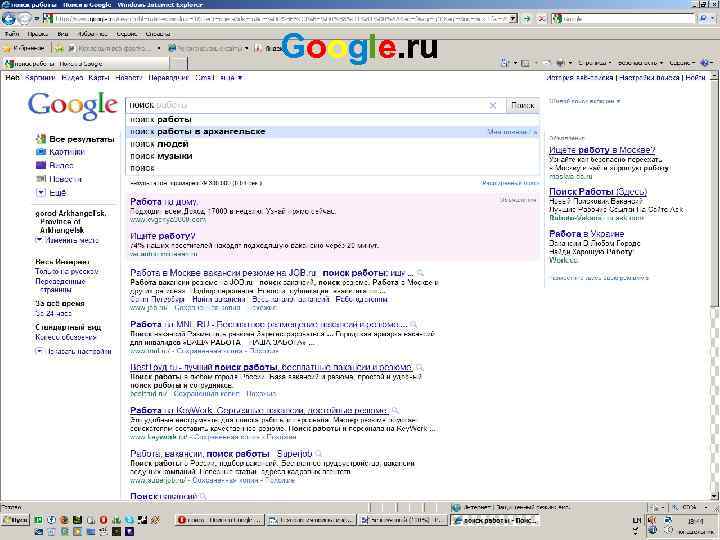720x540 pixels.
Task: Open Поиск Работы (Здесь) sidebar ad
Action: pos(598,192)
